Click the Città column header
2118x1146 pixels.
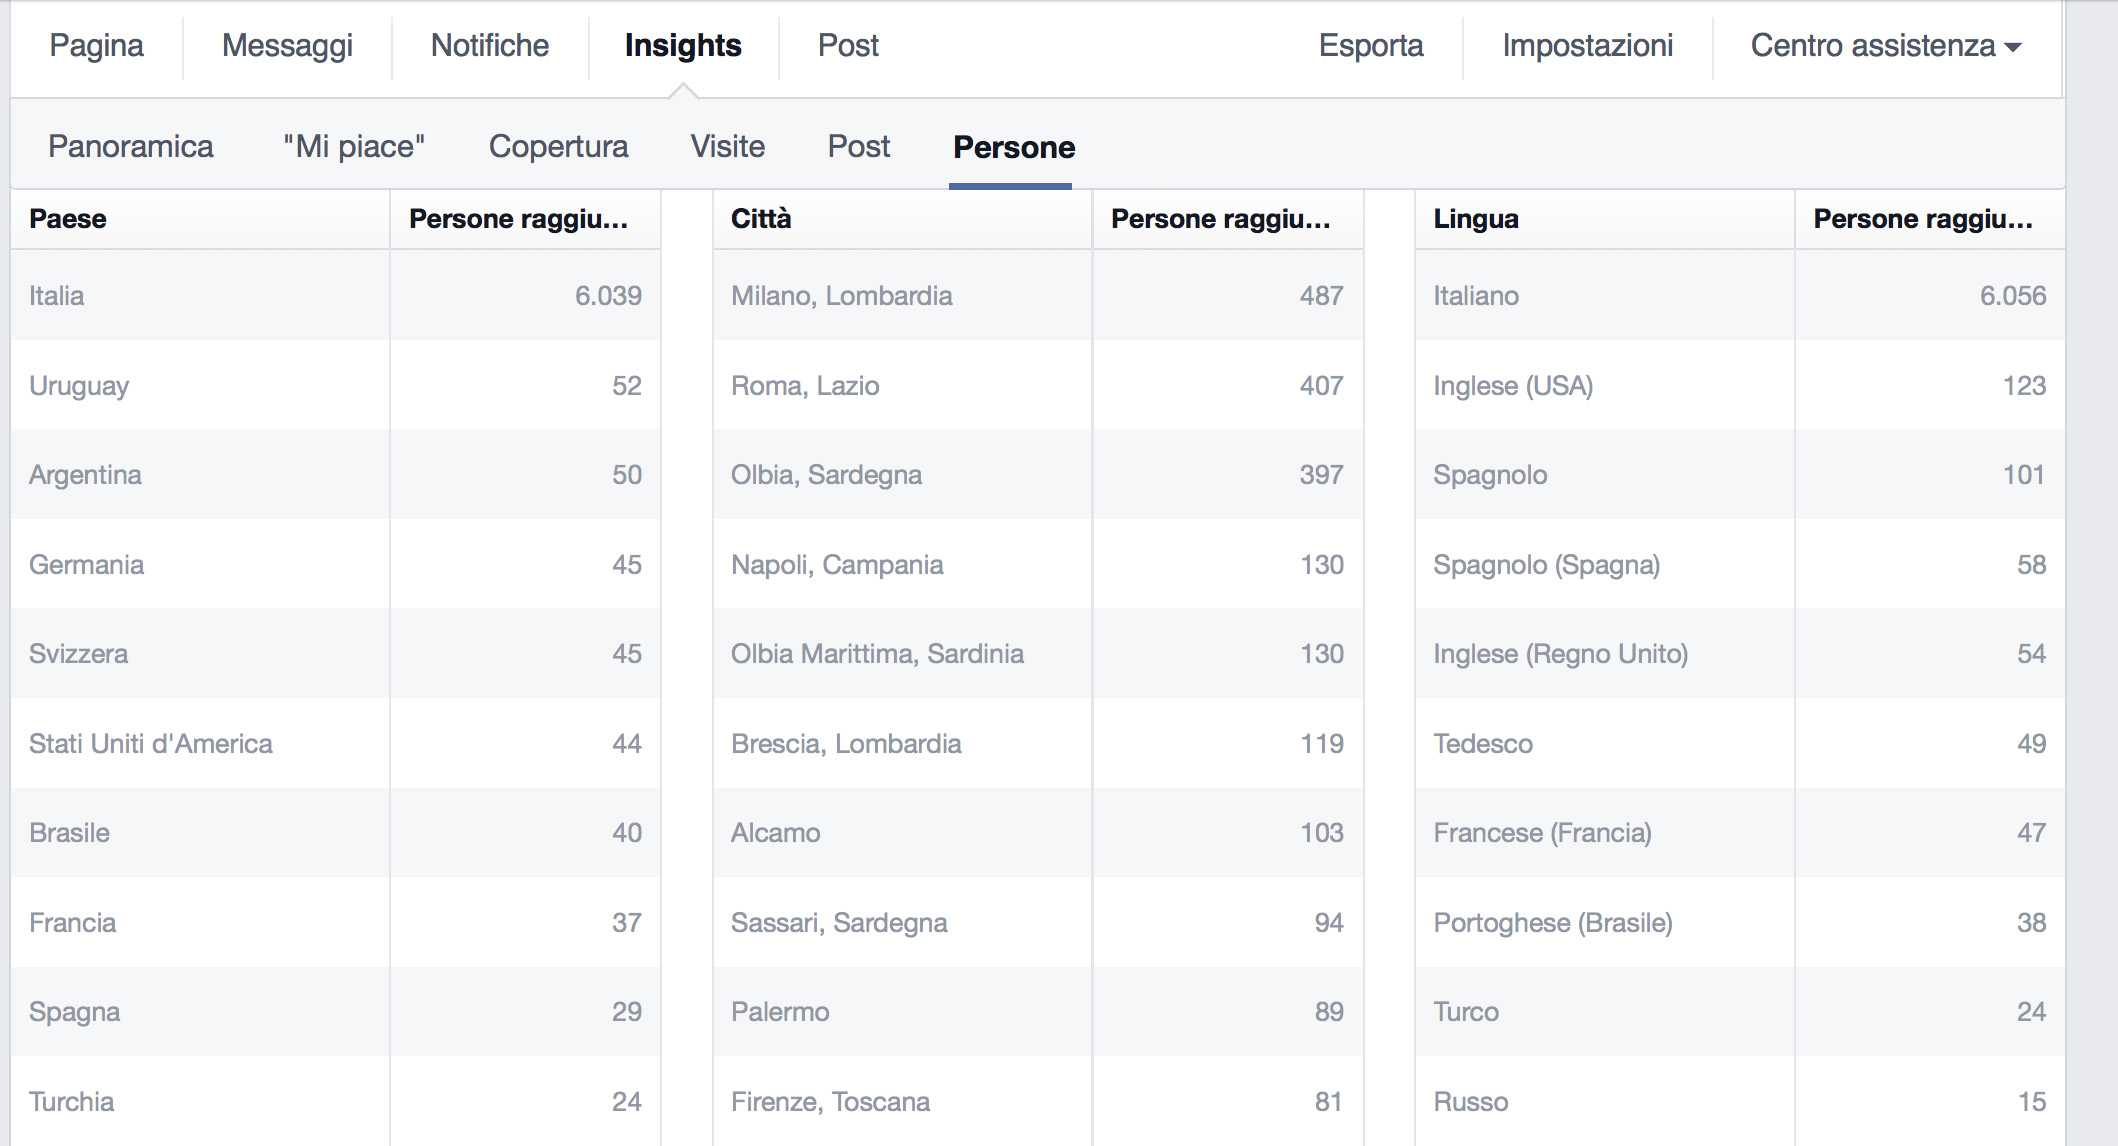click(761, 219)
